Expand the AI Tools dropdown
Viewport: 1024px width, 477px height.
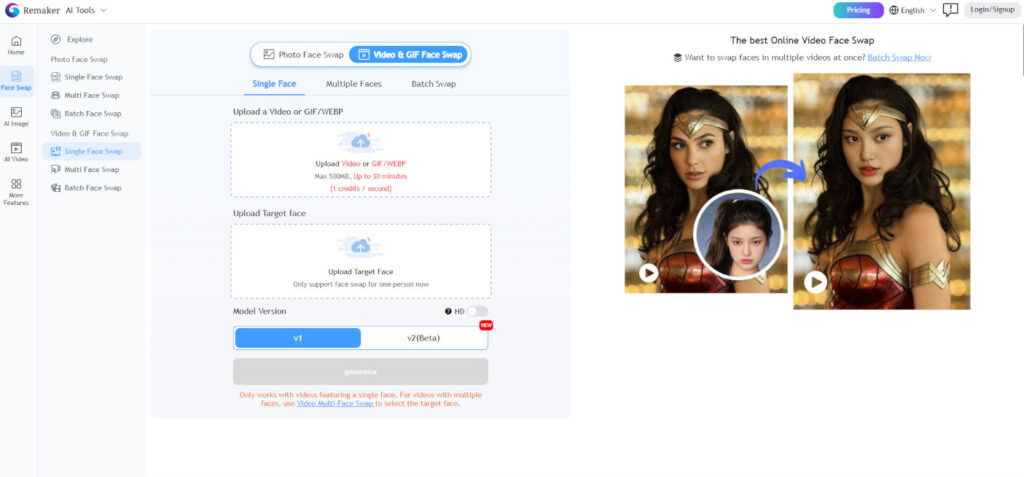86,10
